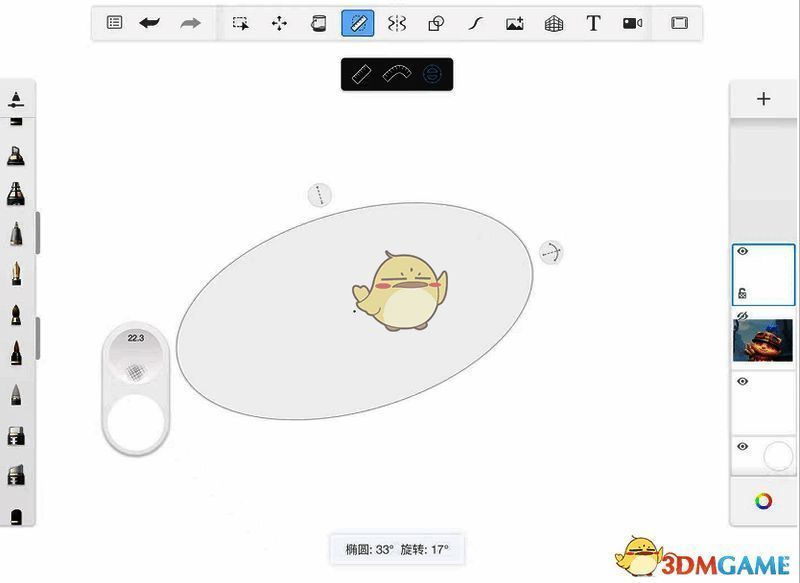Toggle visibility of the background layer
This screenshot has width=800, height=583.
[x=743, y=446]
